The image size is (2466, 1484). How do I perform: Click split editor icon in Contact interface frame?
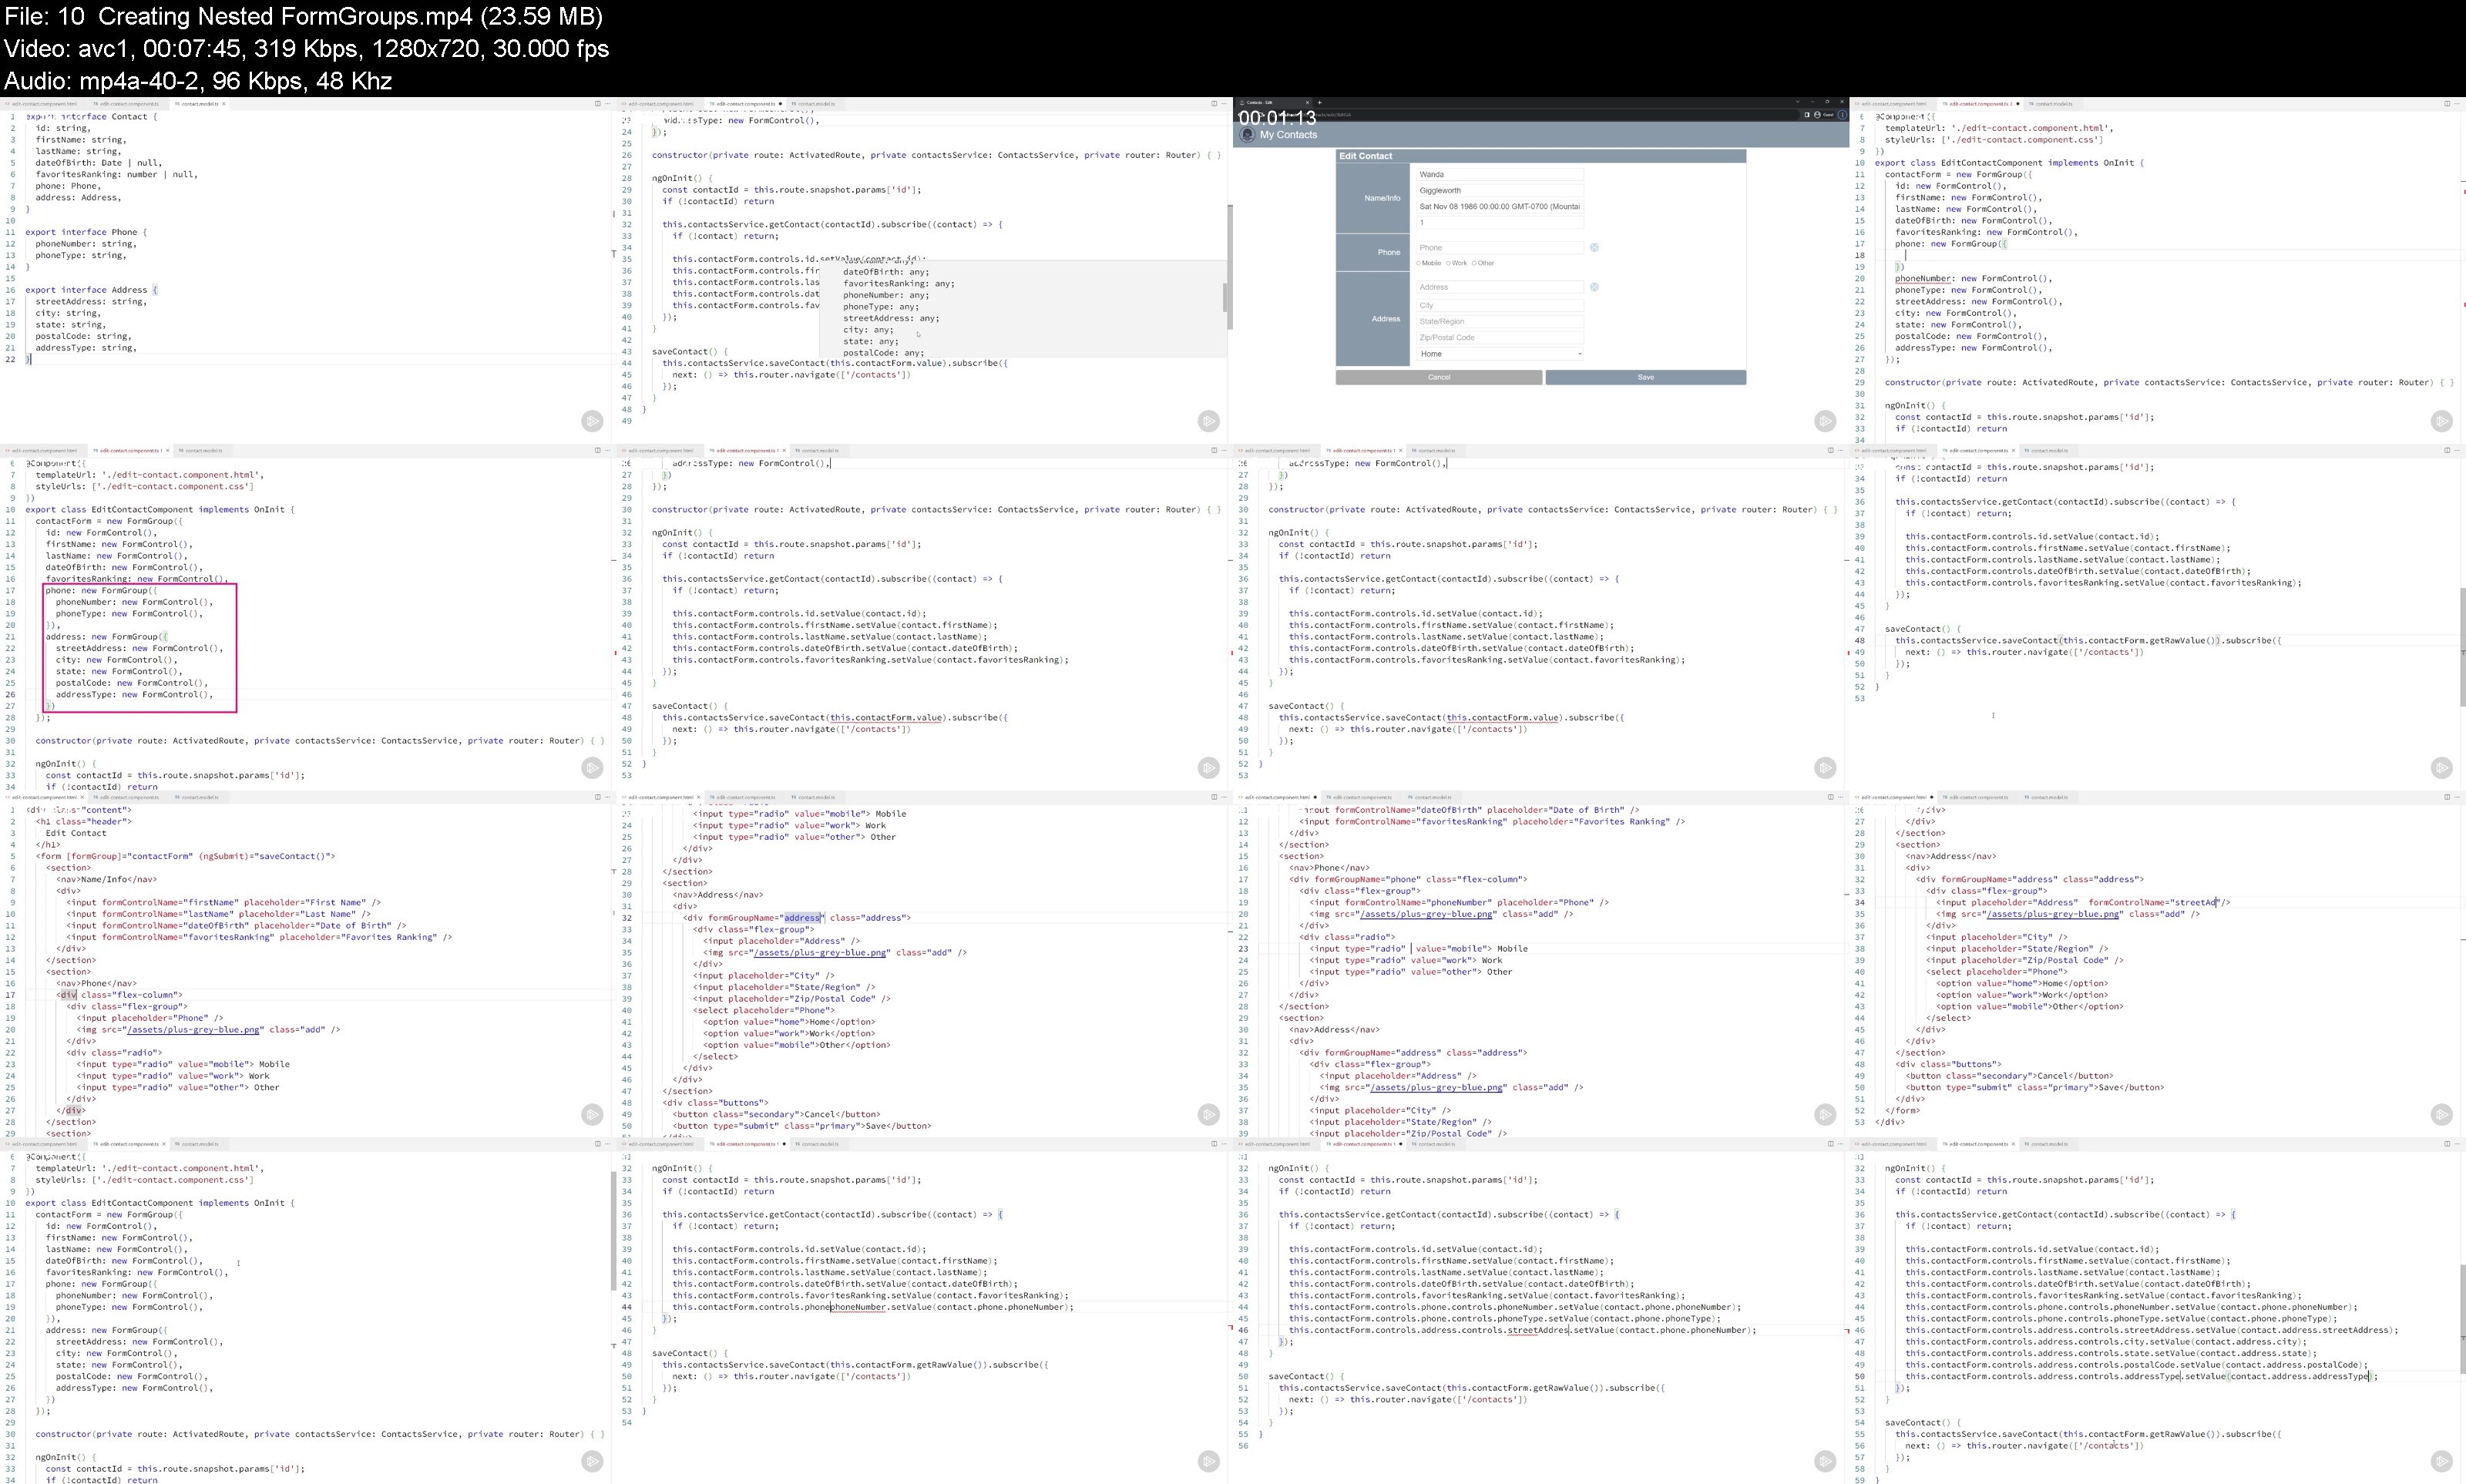(x=598, y=103)
